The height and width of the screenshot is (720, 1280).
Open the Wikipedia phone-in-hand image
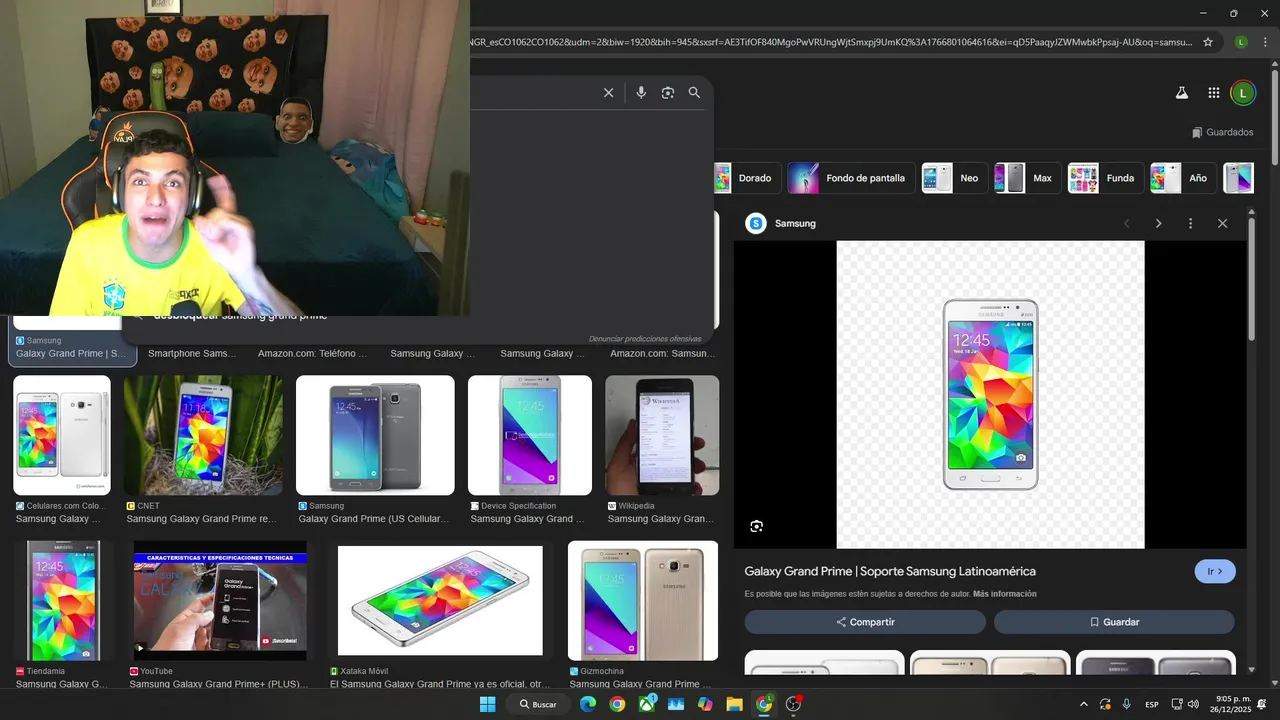[662, 435]
